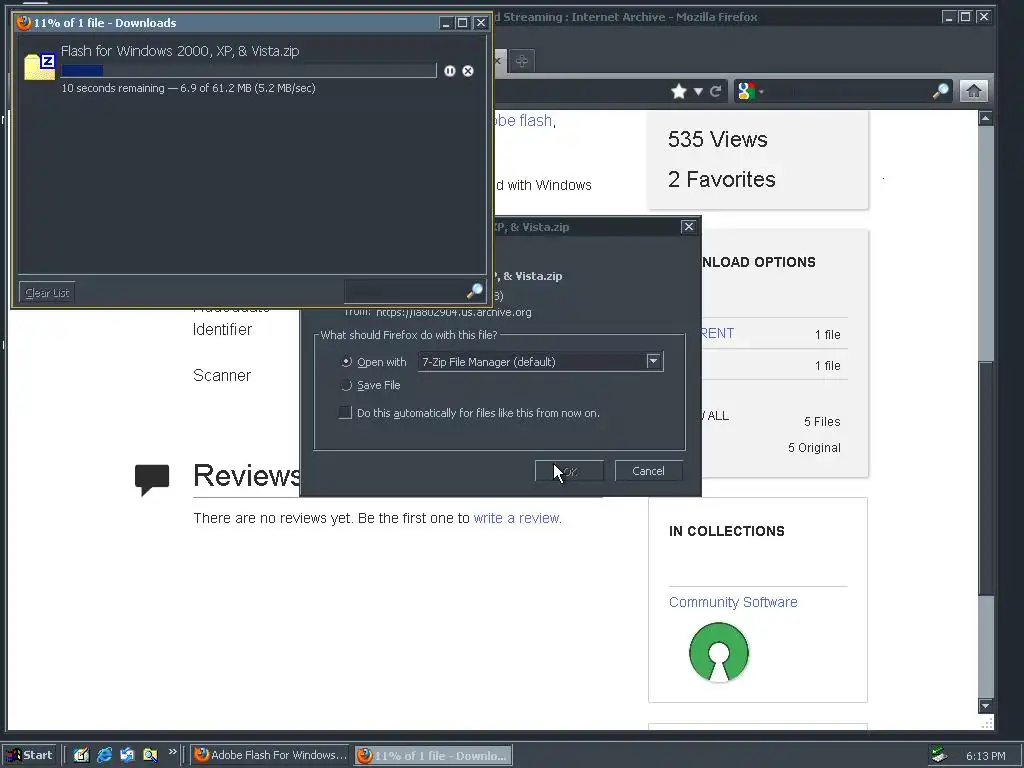Open the search engine selector dropdown
The width and height of the screenshot is (1024, 768).
pos(761,91)
